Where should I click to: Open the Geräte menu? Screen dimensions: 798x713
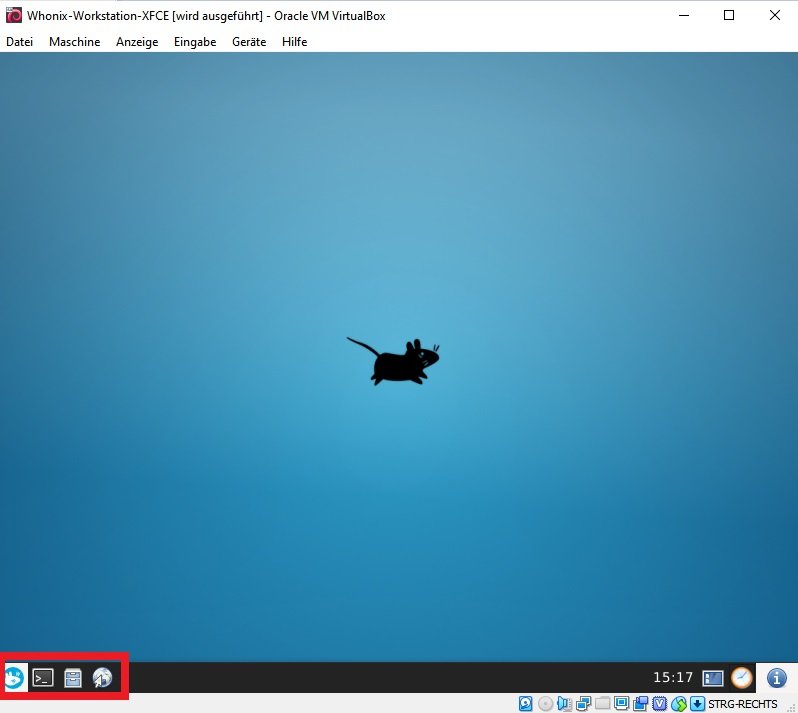pyautogui.click(x=249, y=42)
